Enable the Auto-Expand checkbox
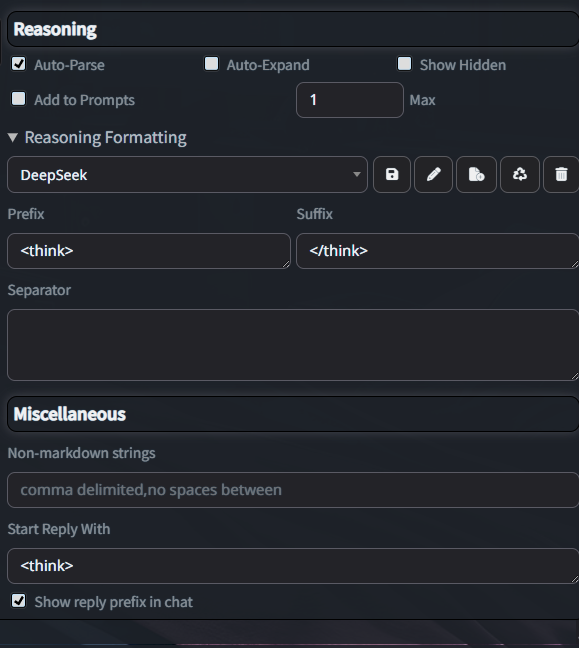This screenshot has width=579, height=648. point(212,64)
